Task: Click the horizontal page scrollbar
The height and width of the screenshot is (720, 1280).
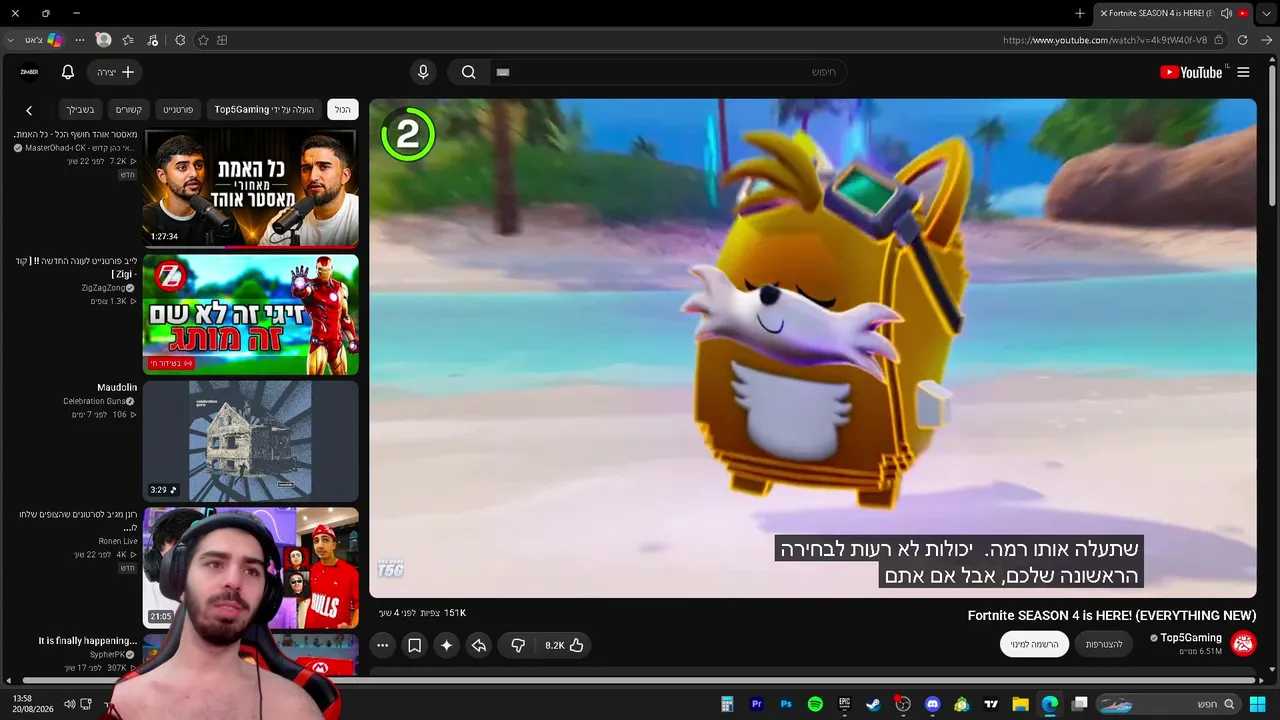Action: coord(637,681)
